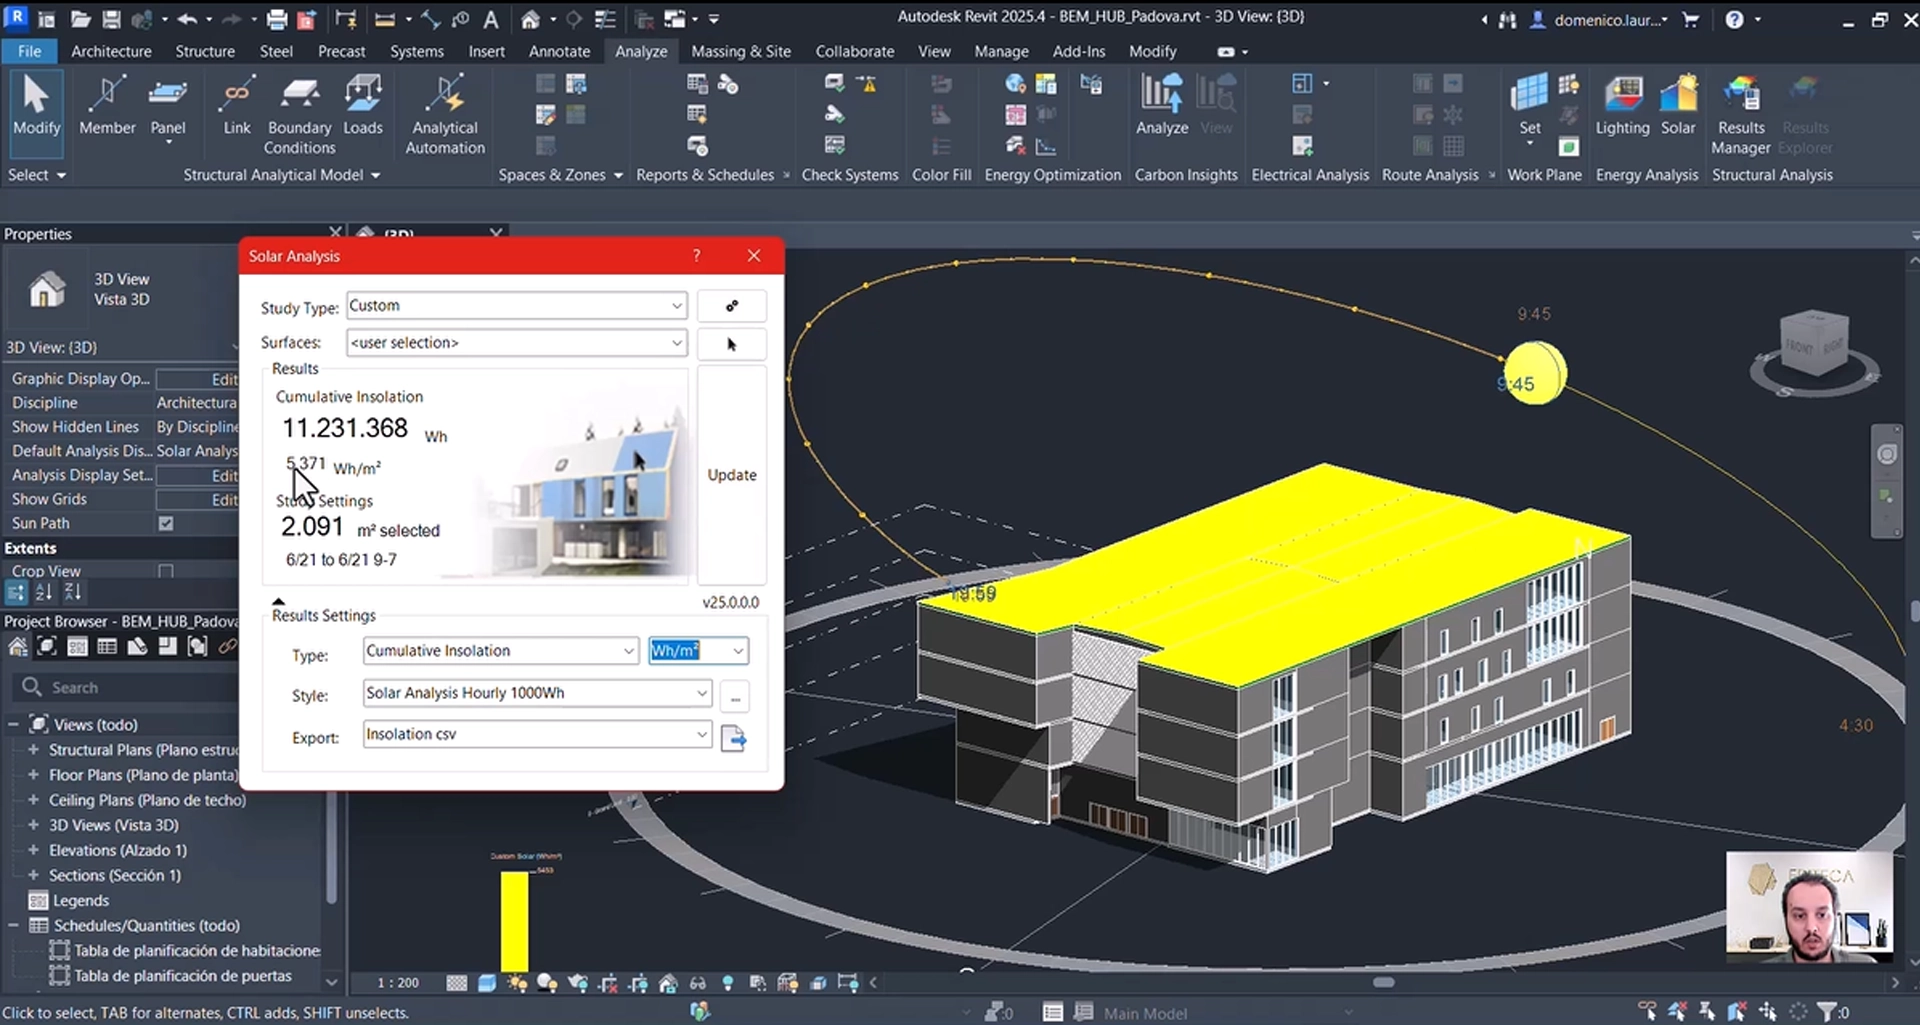Uncheck the Sun Path checkbox
Viewport: 1920px width, 1025px height.
click(x=166, y=523)
